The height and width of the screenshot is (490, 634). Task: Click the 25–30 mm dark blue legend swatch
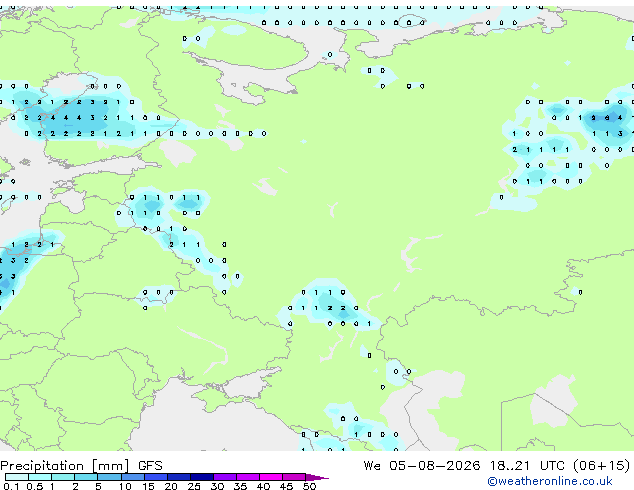click(x=201, y=477)
